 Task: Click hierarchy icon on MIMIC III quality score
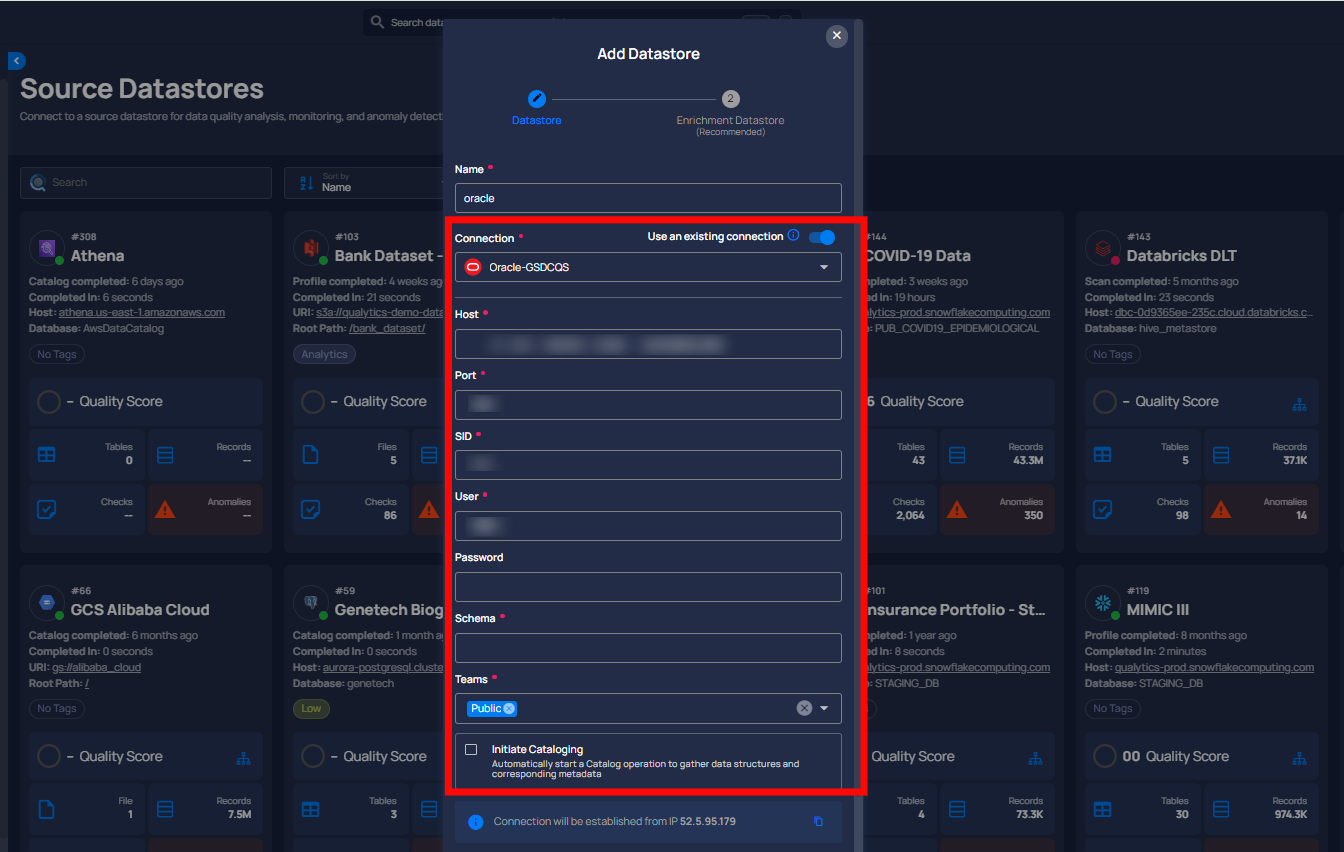(x=1299, y=758)
